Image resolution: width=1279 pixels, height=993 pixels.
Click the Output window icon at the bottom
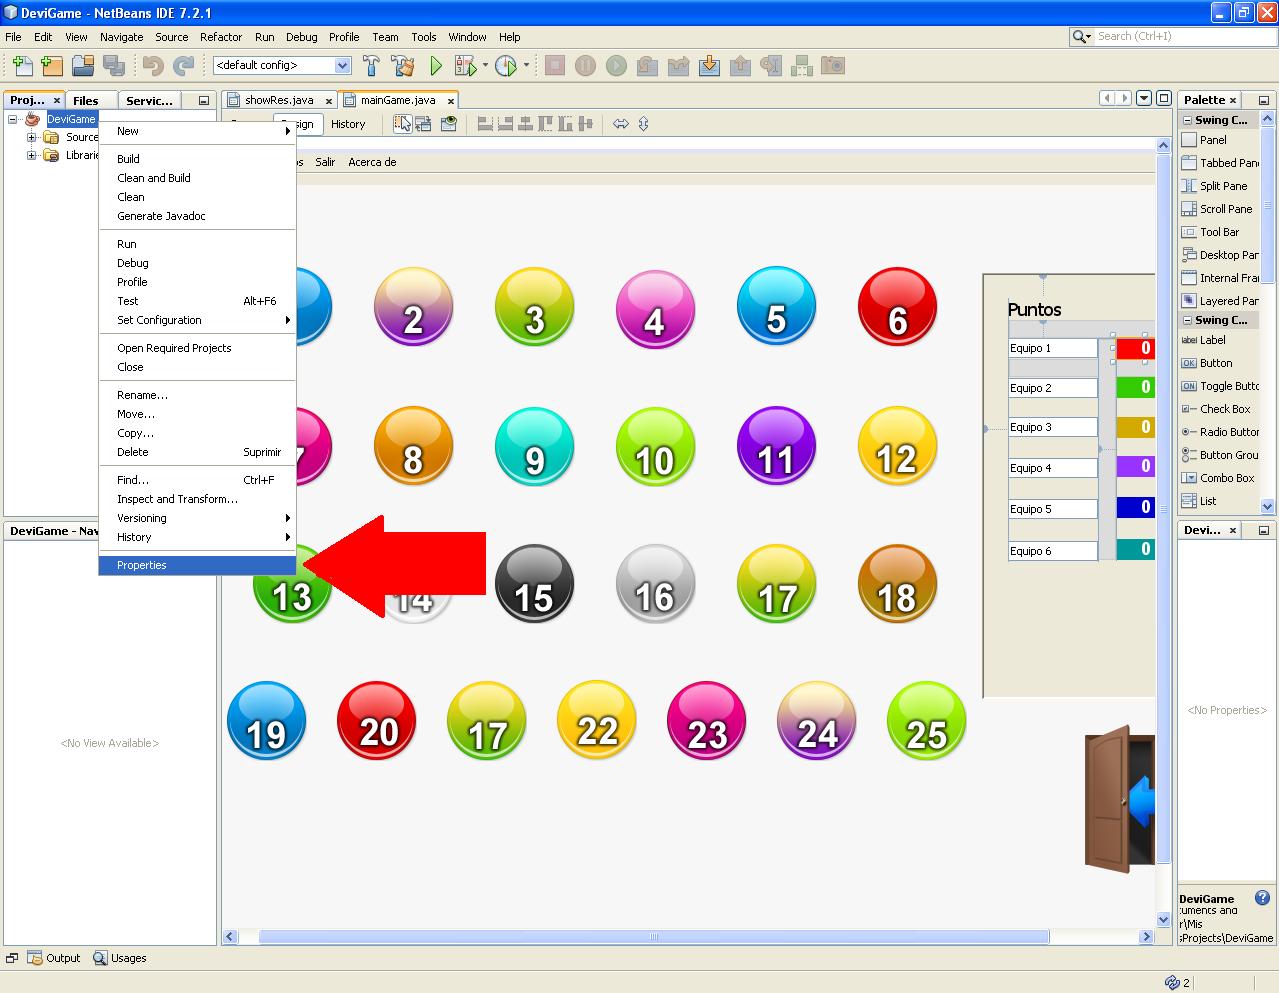(x=35, y=958)
